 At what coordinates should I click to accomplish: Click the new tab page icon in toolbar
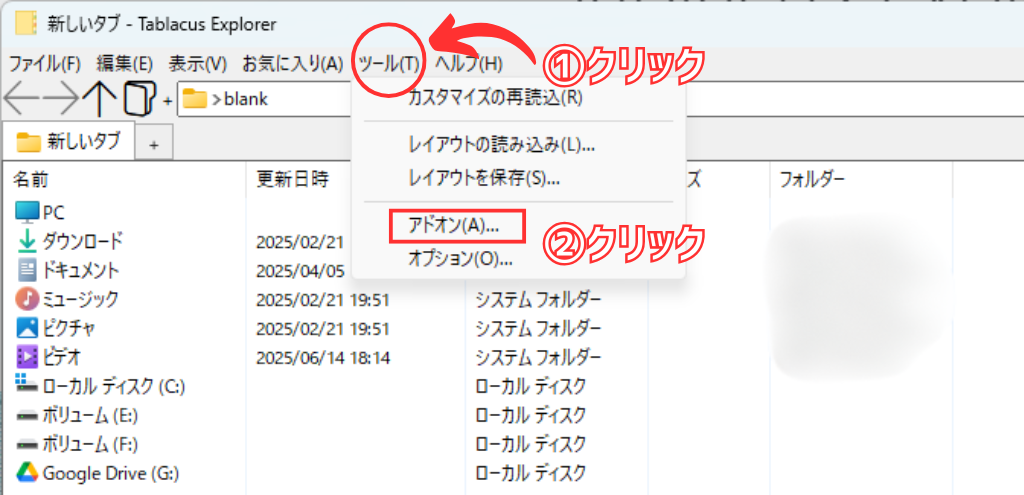pos(140,99)
